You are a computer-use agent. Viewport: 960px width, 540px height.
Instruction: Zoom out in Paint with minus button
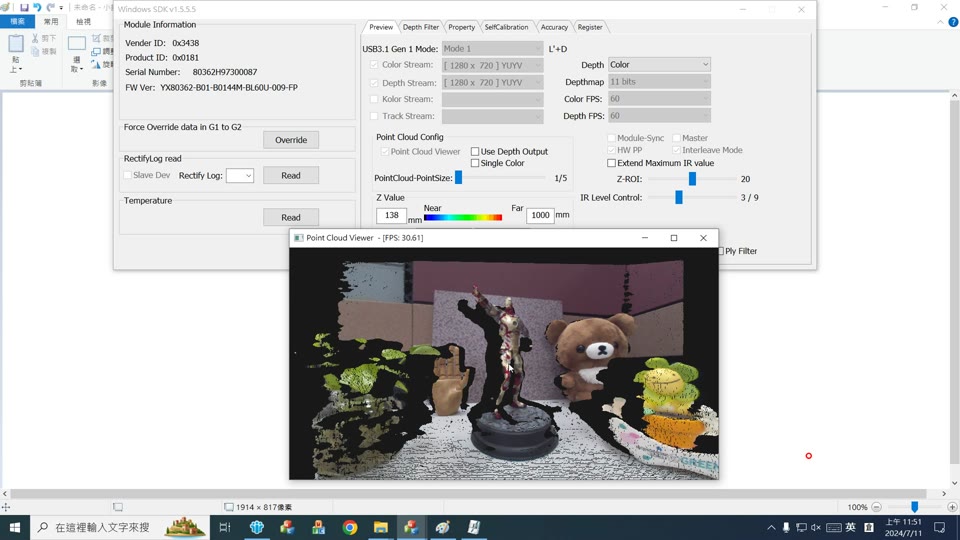876,507
